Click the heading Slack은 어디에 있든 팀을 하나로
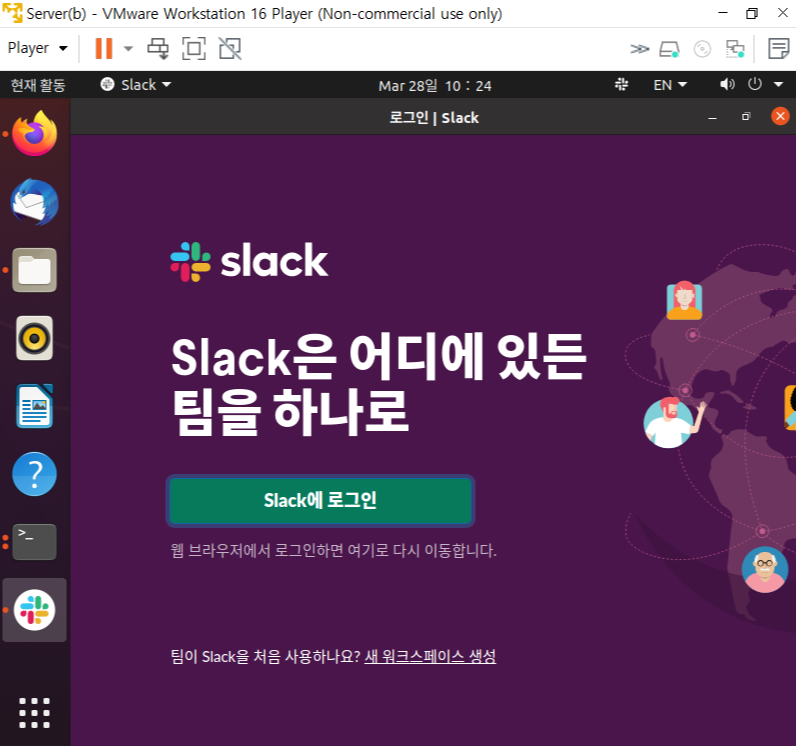This screenshot has height=746, width=796. 378,384
